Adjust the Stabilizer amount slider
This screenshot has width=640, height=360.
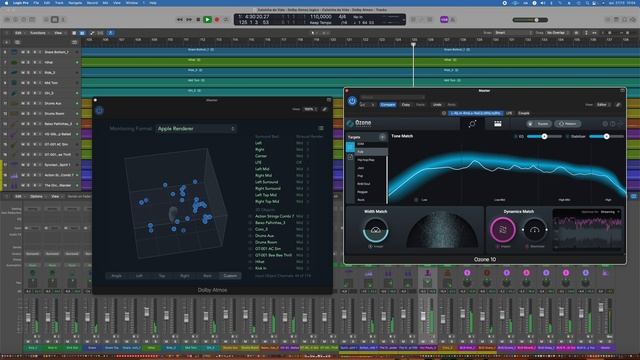tap(607, 136)
